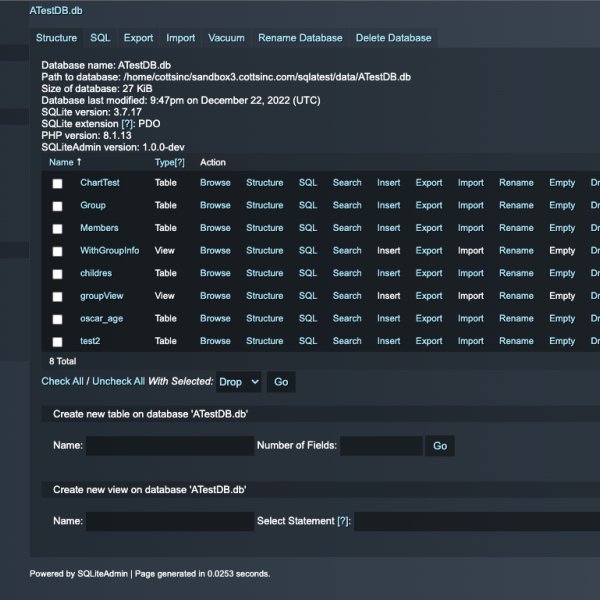
Task: Switch to the SQL tab
Action: 100,38
